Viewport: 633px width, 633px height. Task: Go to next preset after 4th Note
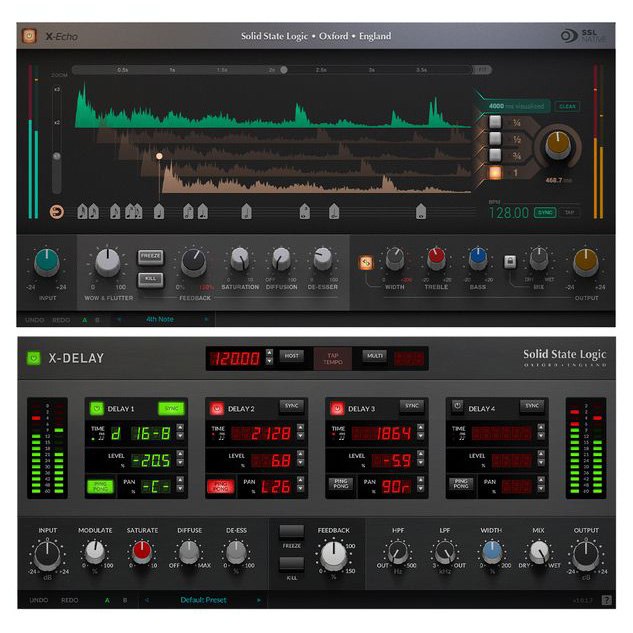point(206,319)
